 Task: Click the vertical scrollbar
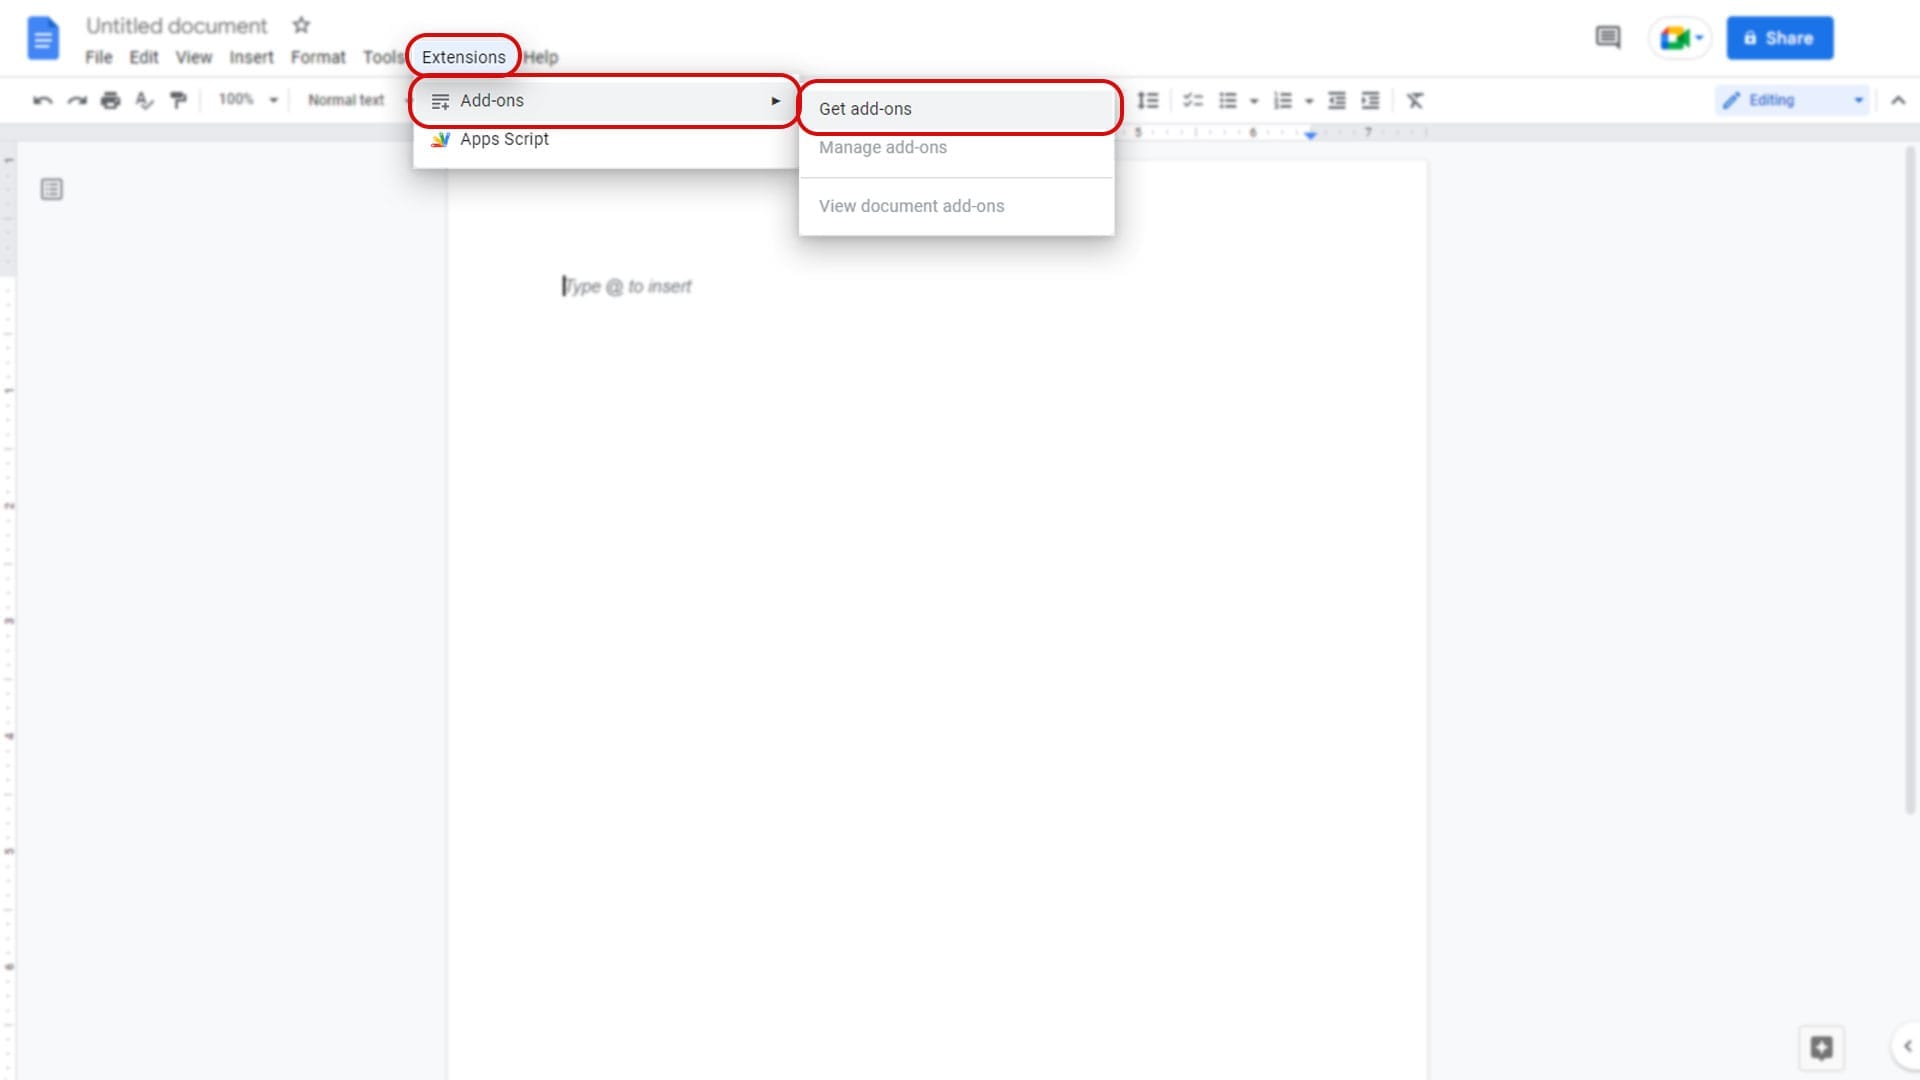pos(1911,480)
